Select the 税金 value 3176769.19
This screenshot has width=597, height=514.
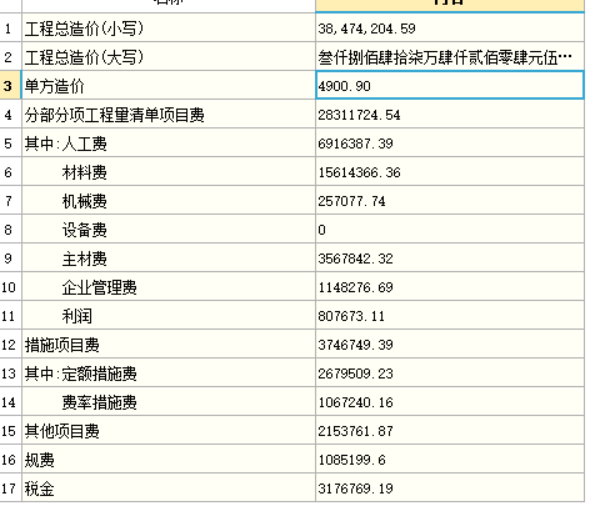click(450, 488)
